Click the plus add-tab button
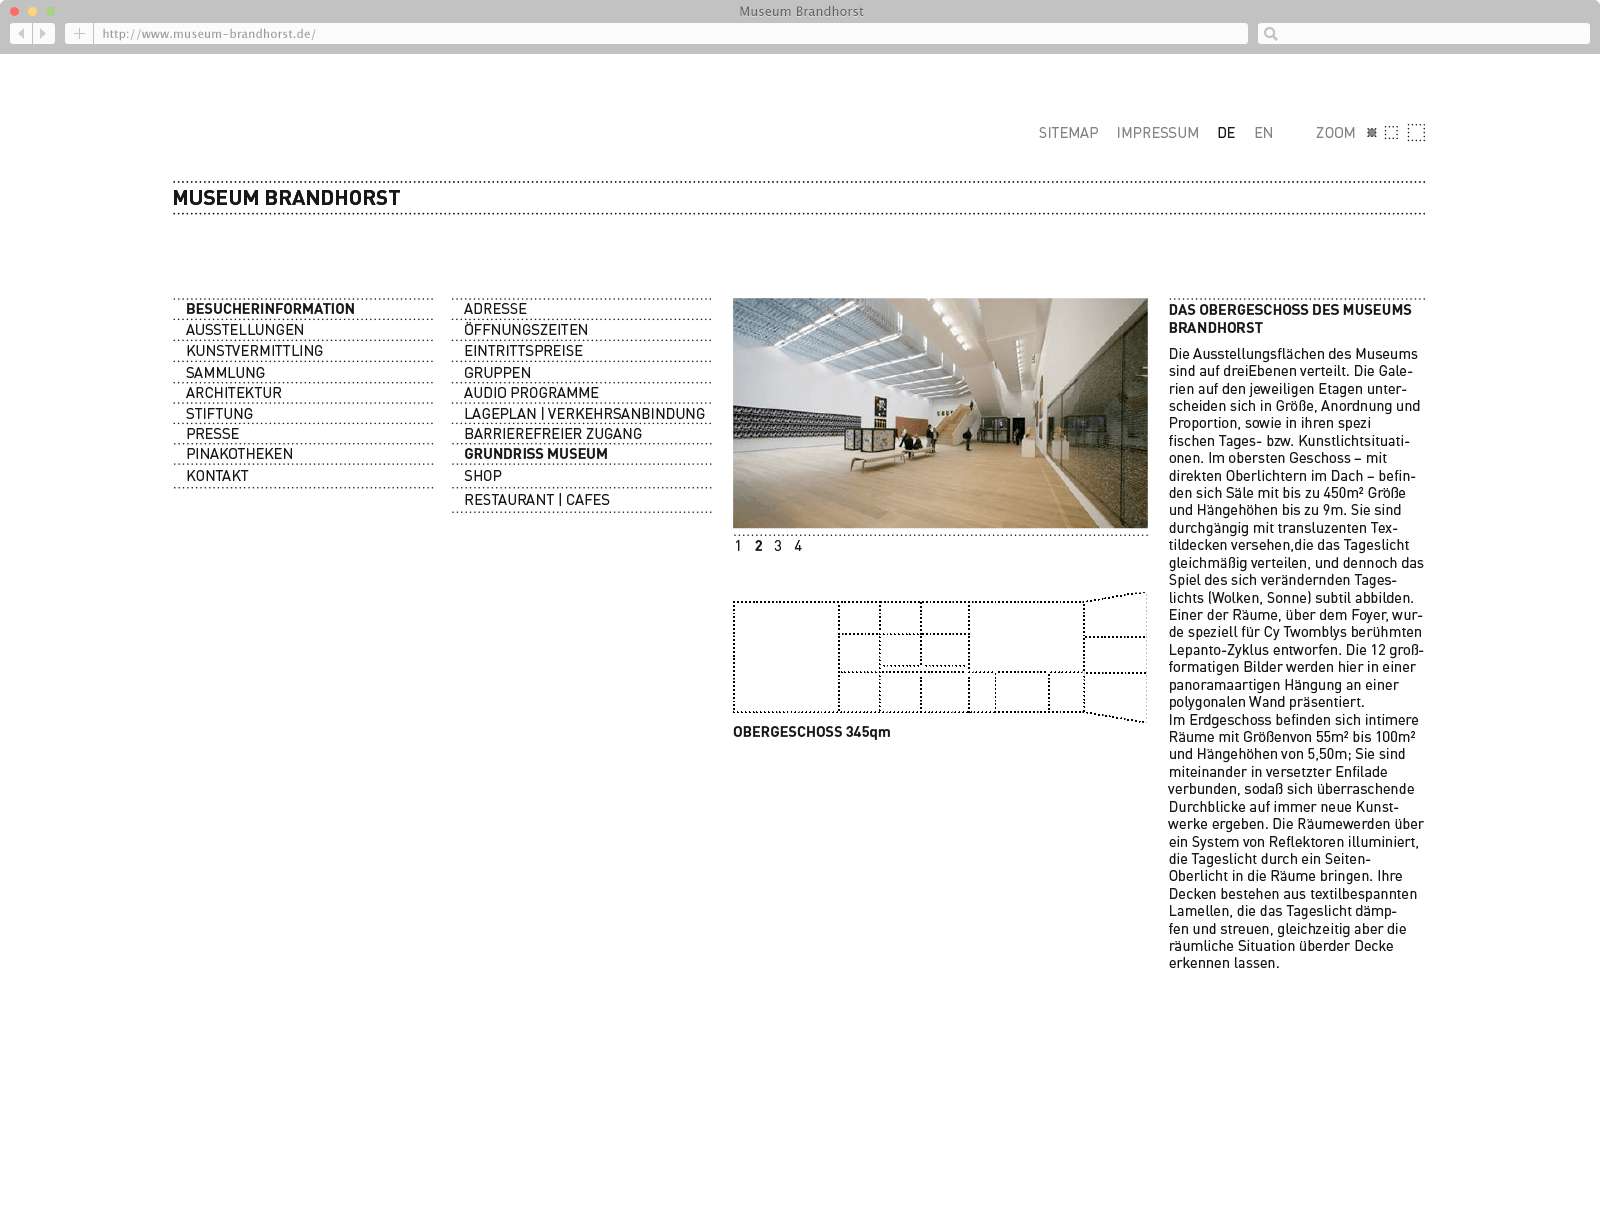Image resolution: width=1600 pixels, height=1220 pixels. [x=79, y=34]
